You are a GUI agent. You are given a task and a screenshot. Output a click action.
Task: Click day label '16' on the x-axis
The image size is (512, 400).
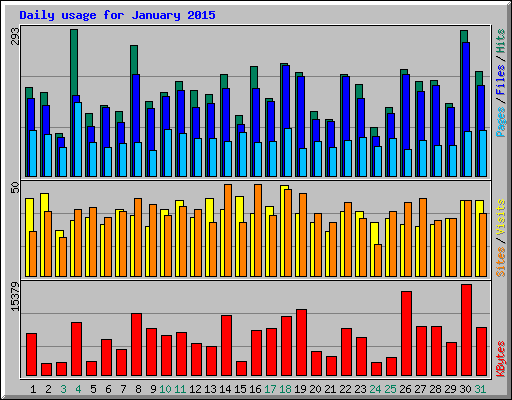(255, 389)
